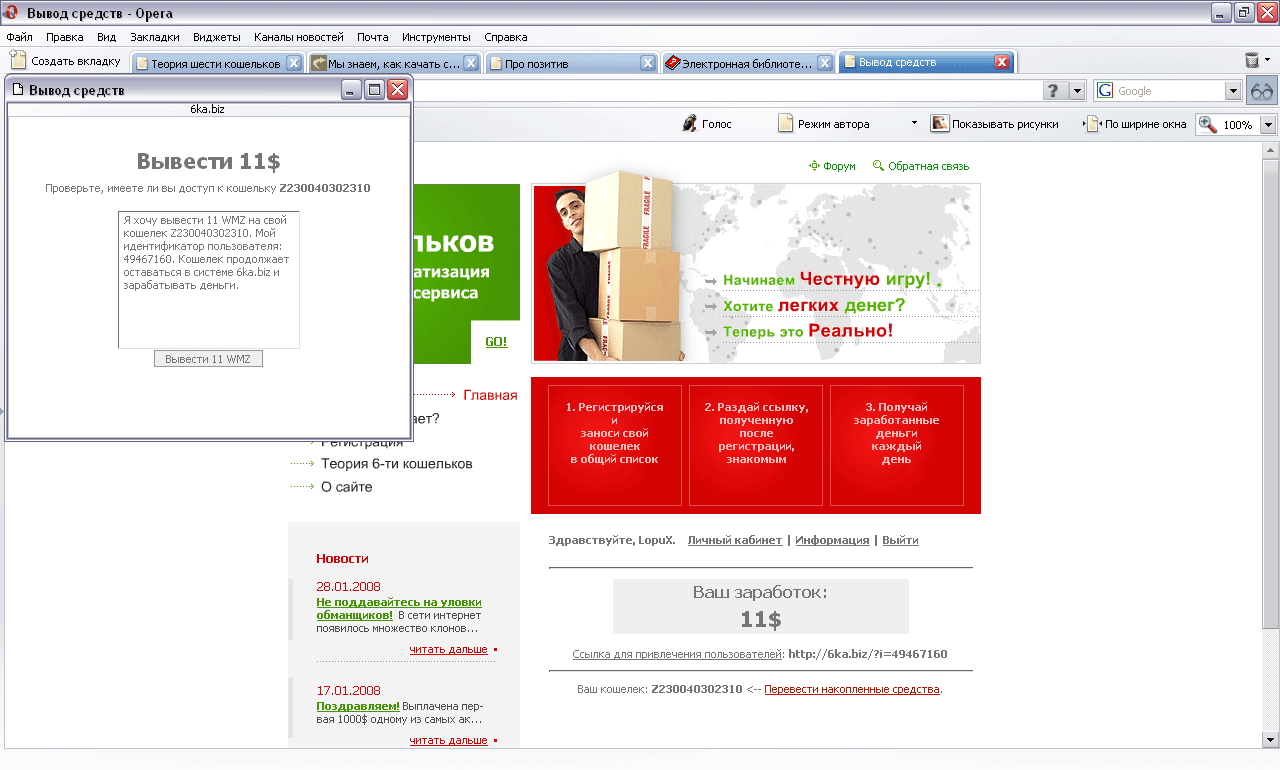Open the Закладки menu
The width and height of the screenshot is (1280, 770).
click(x=154, y=37)
